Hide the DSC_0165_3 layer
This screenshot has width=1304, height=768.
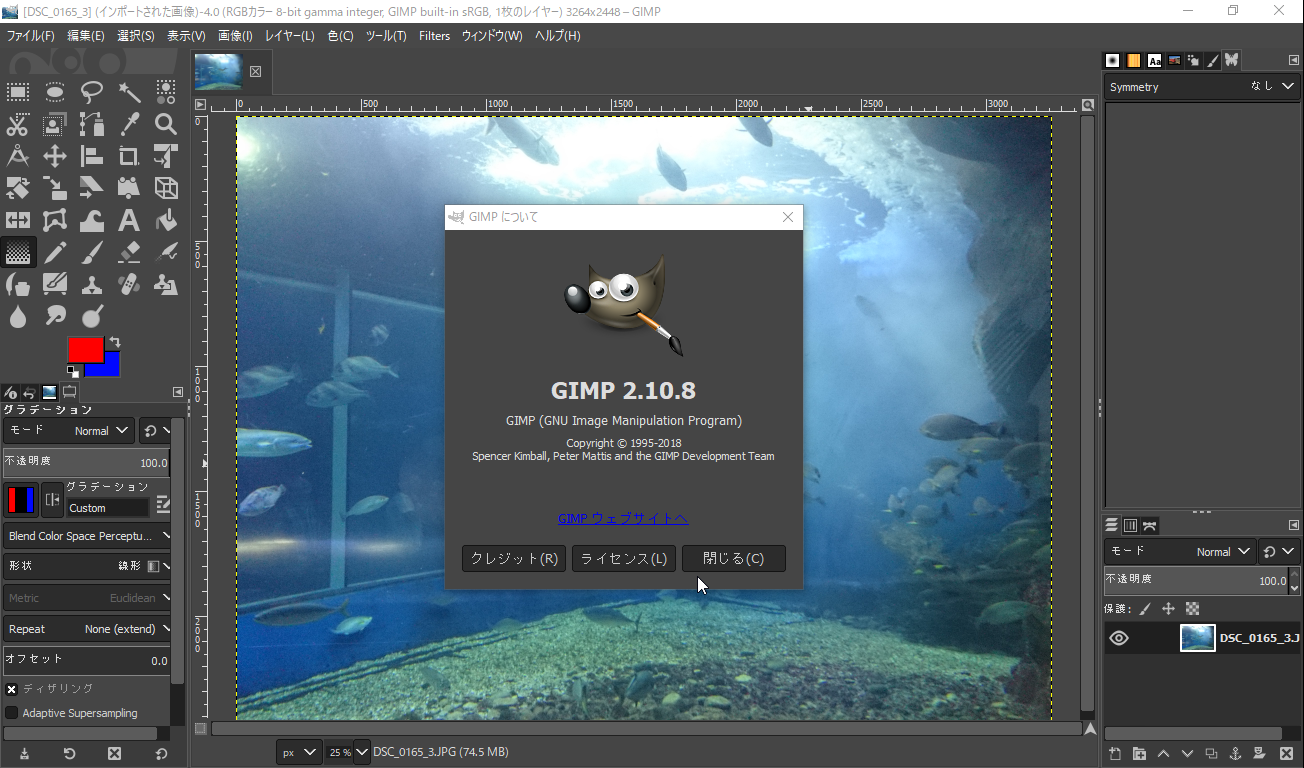(x=1119, y=637)
